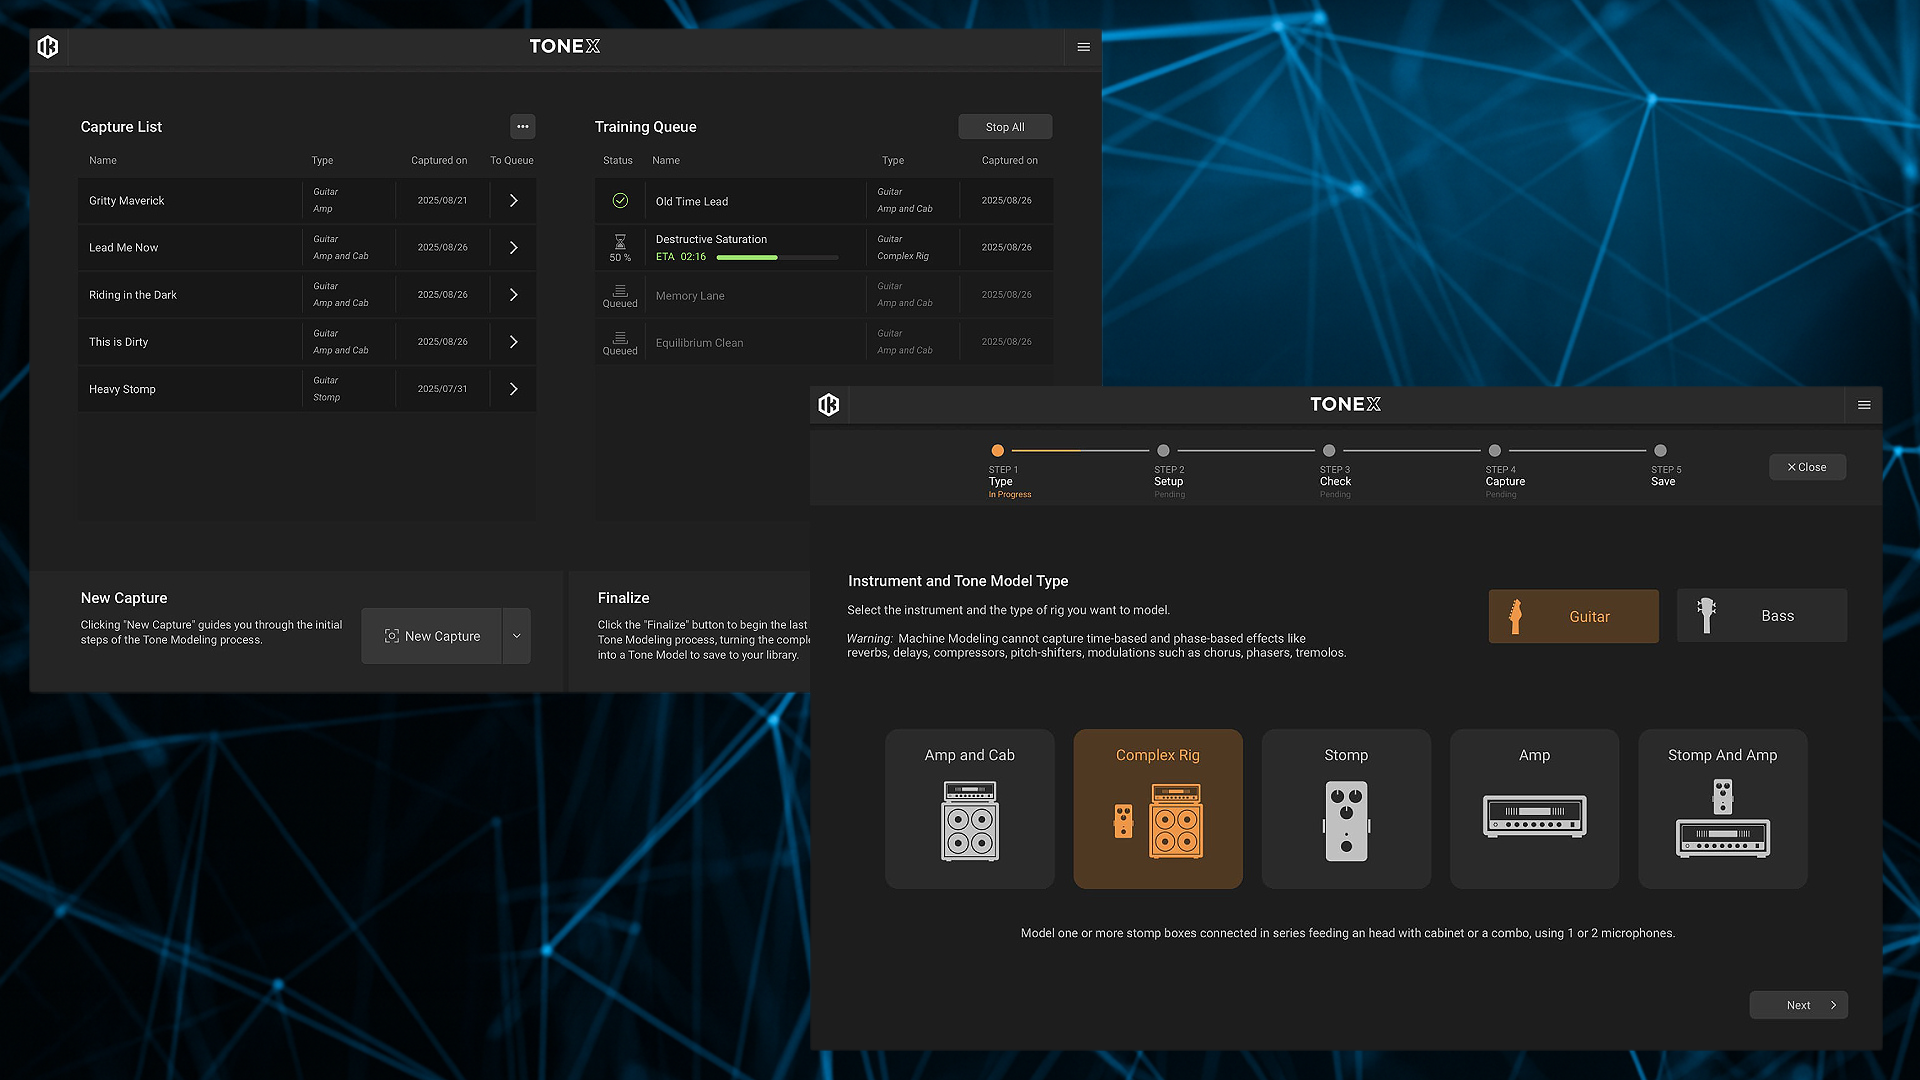Image resolution: width=1920 pixels, height=1080 pixels.
Task: Click the Status column header in Training Queue
Action: pyautogui.click(x=618, y=160)
